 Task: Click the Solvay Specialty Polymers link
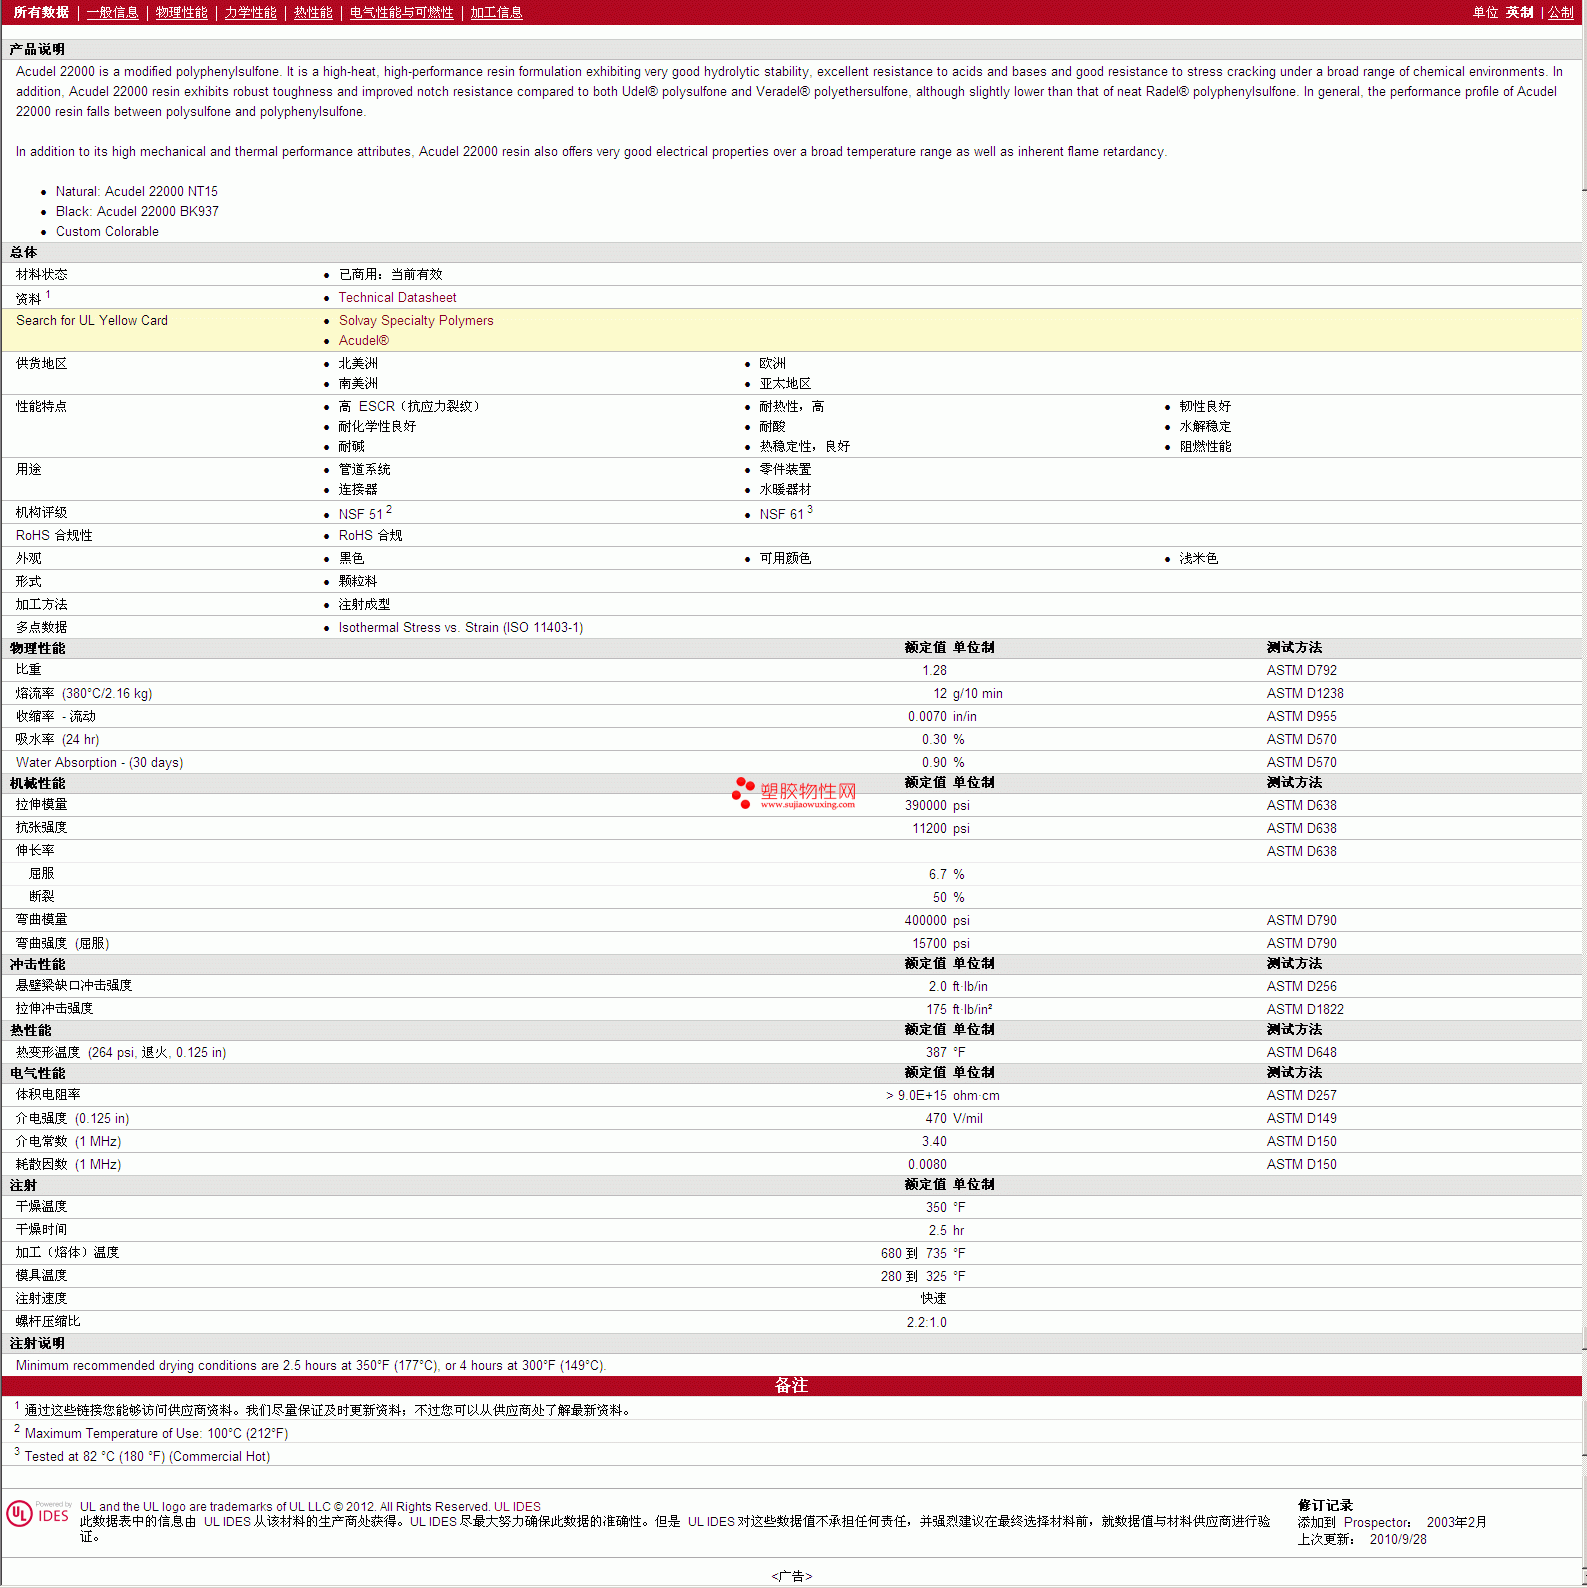pos(415,321)
